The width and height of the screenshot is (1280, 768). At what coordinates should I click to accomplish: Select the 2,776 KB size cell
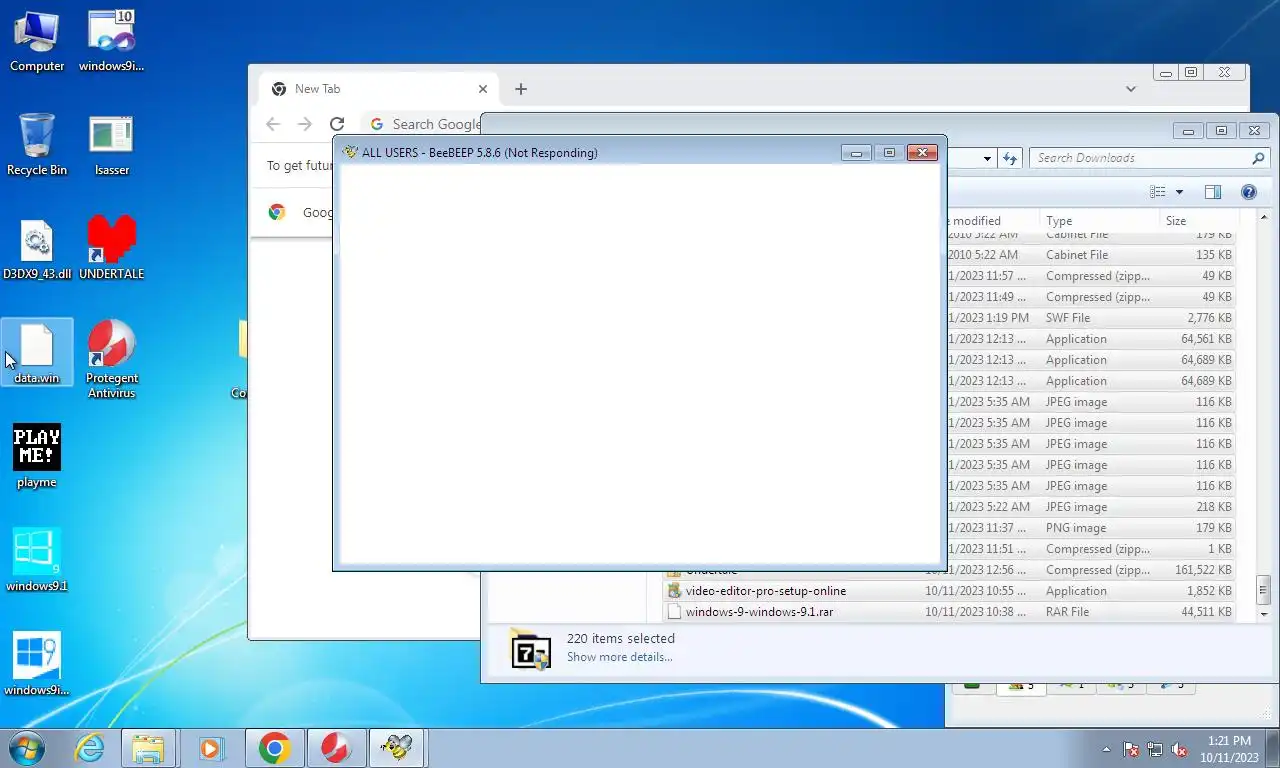coord(1209,318)
